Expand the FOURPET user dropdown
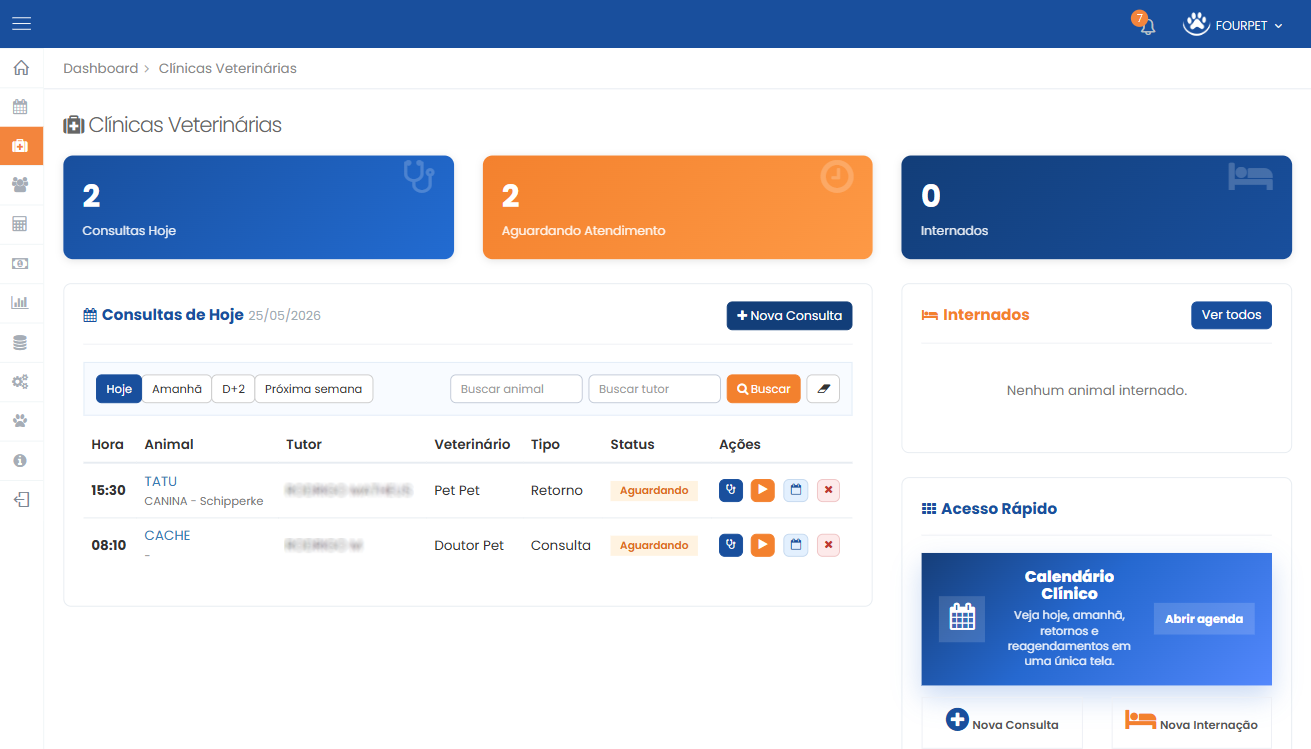The image size is (1311, 749). [x=1233, y=25]
